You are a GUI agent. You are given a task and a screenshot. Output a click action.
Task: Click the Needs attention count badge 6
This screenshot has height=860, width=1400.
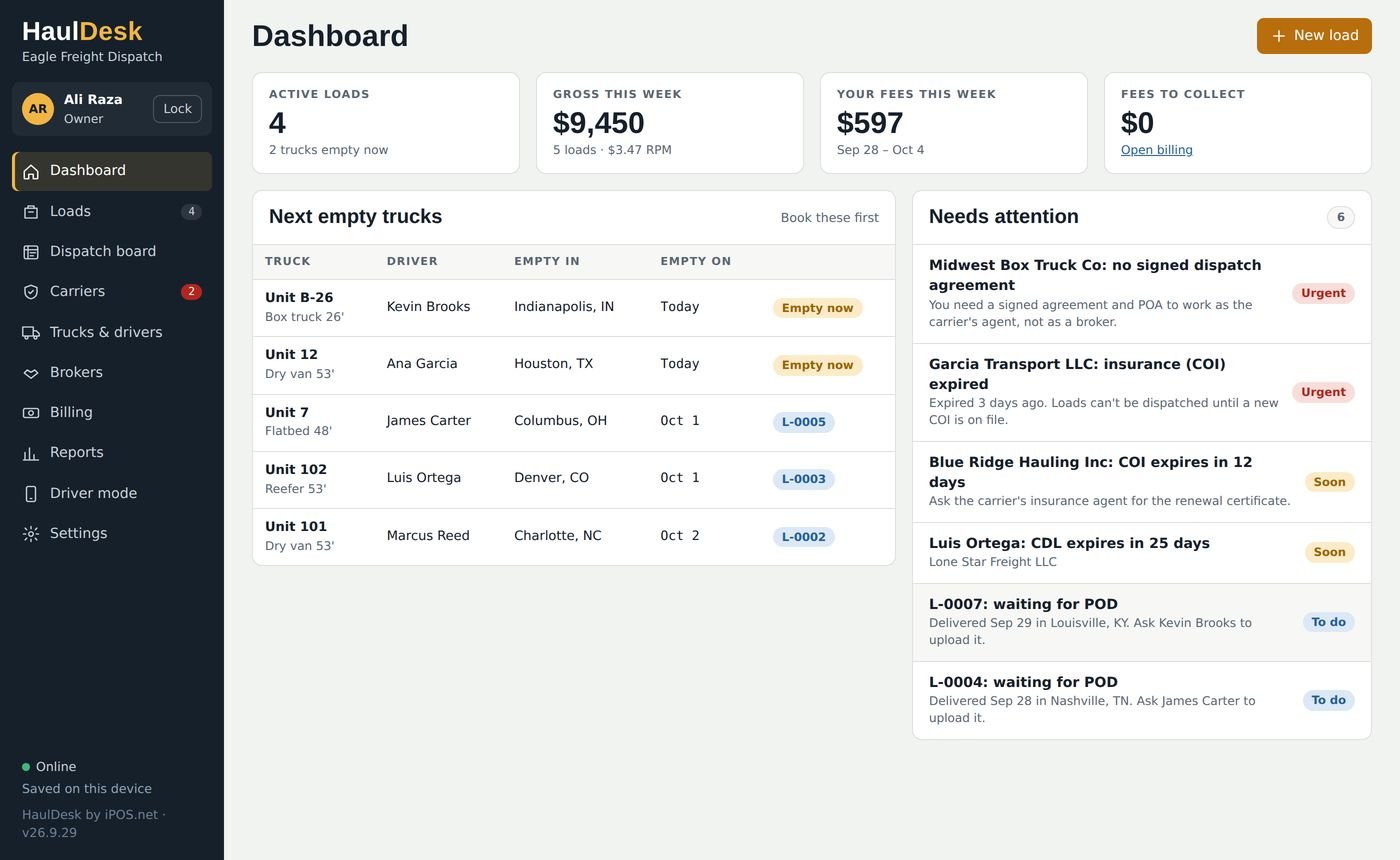point(1341,217)
